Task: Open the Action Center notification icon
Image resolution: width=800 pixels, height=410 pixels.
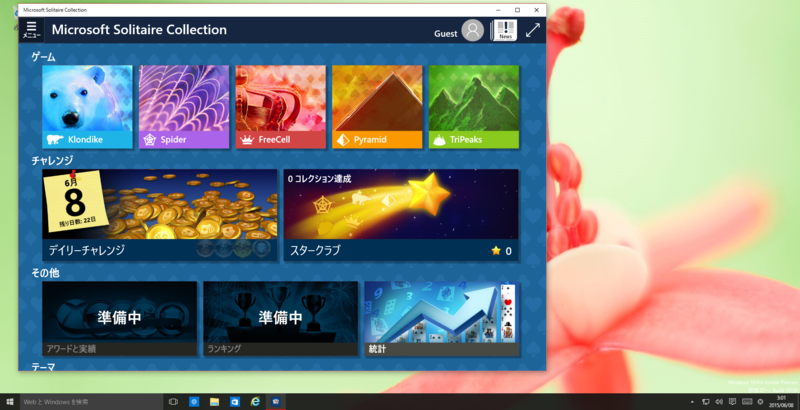Action: 732,402
